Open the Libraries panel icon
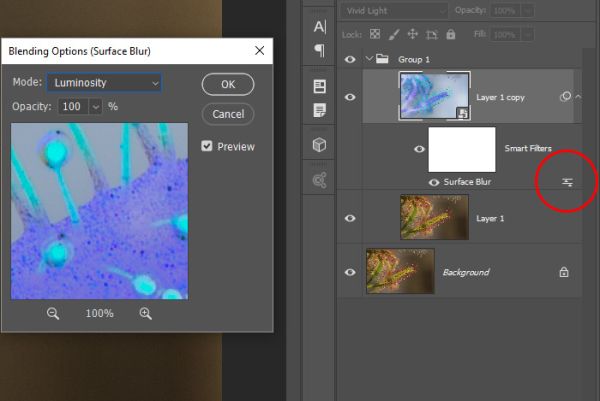 tap(320, 180)
